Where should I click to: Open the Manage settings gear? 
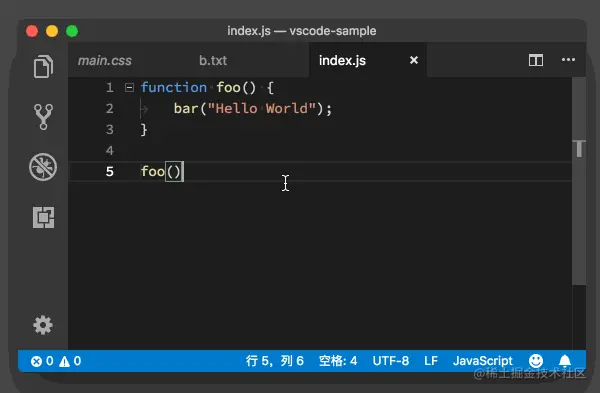[x=43, y=325]
